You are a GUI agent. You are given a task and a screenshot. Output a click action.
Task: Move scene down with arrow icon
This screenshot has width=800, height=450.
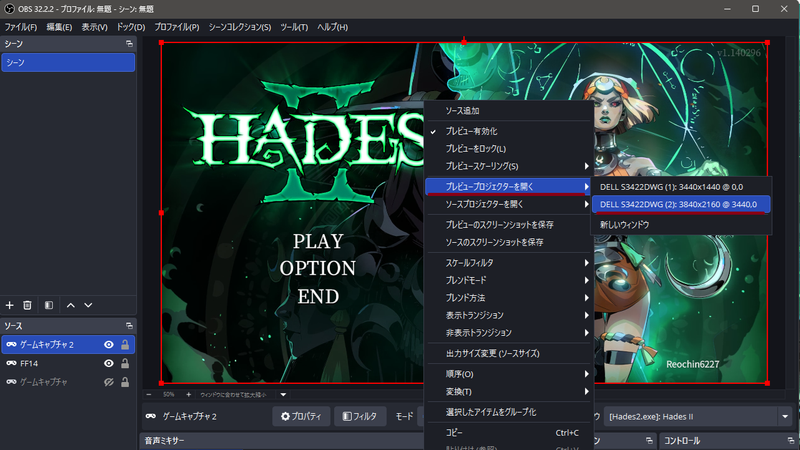pyautogui.click(x=88, y=305)
